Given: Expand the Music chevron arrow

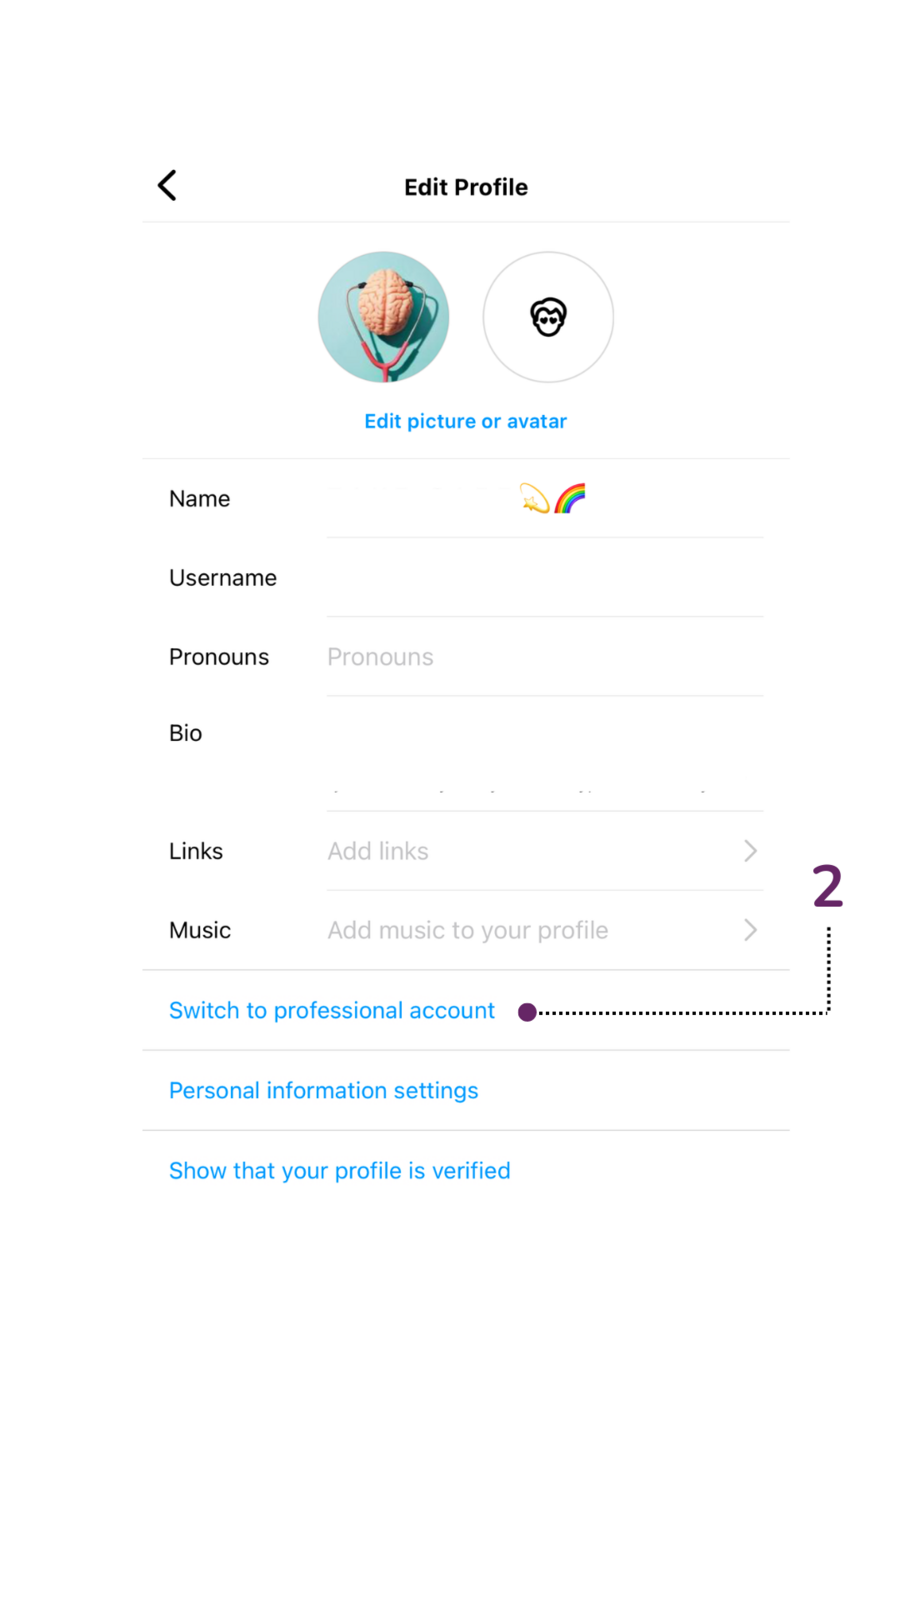Looking at the screenshot, I should pos(750,930).
